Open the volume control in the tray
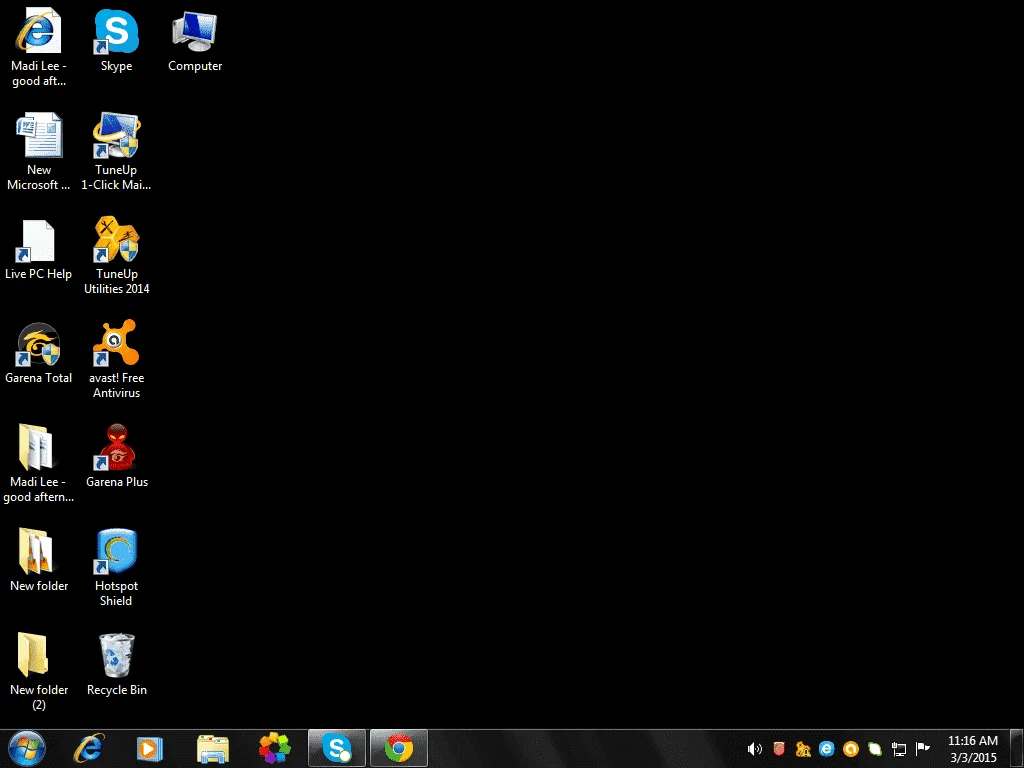Image resolution: width=1024 pixels, height=768 pixels. click(x=754, y=749)
